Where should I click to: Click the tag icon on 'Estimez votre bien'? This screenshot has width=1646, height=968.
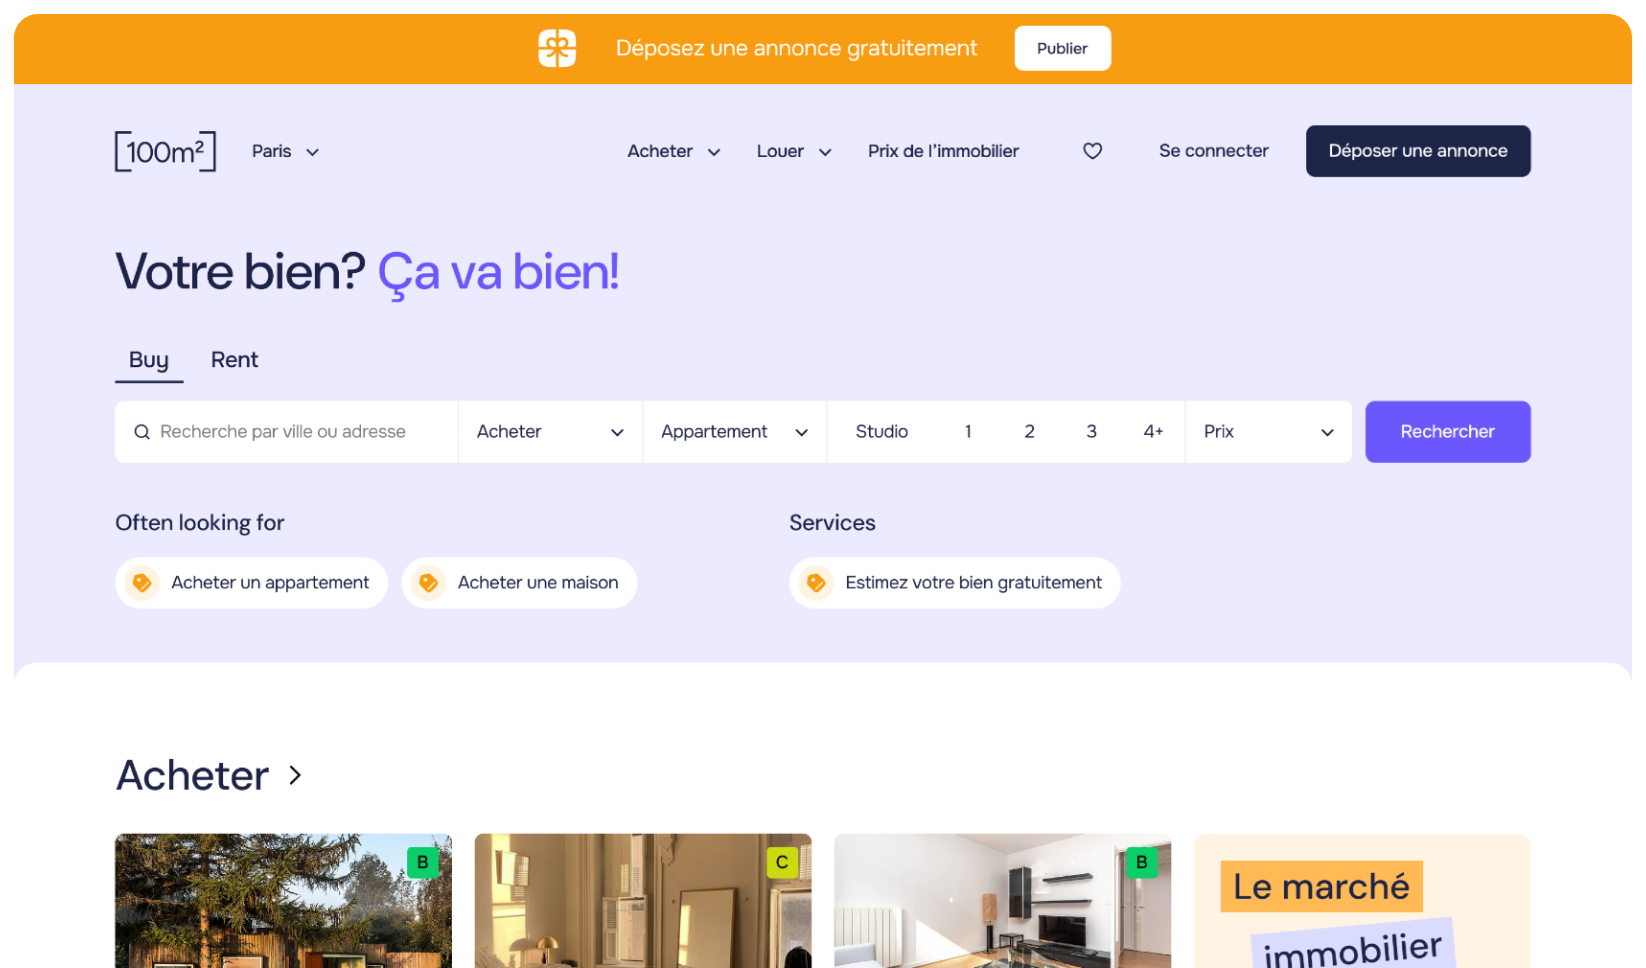[817, 583]
